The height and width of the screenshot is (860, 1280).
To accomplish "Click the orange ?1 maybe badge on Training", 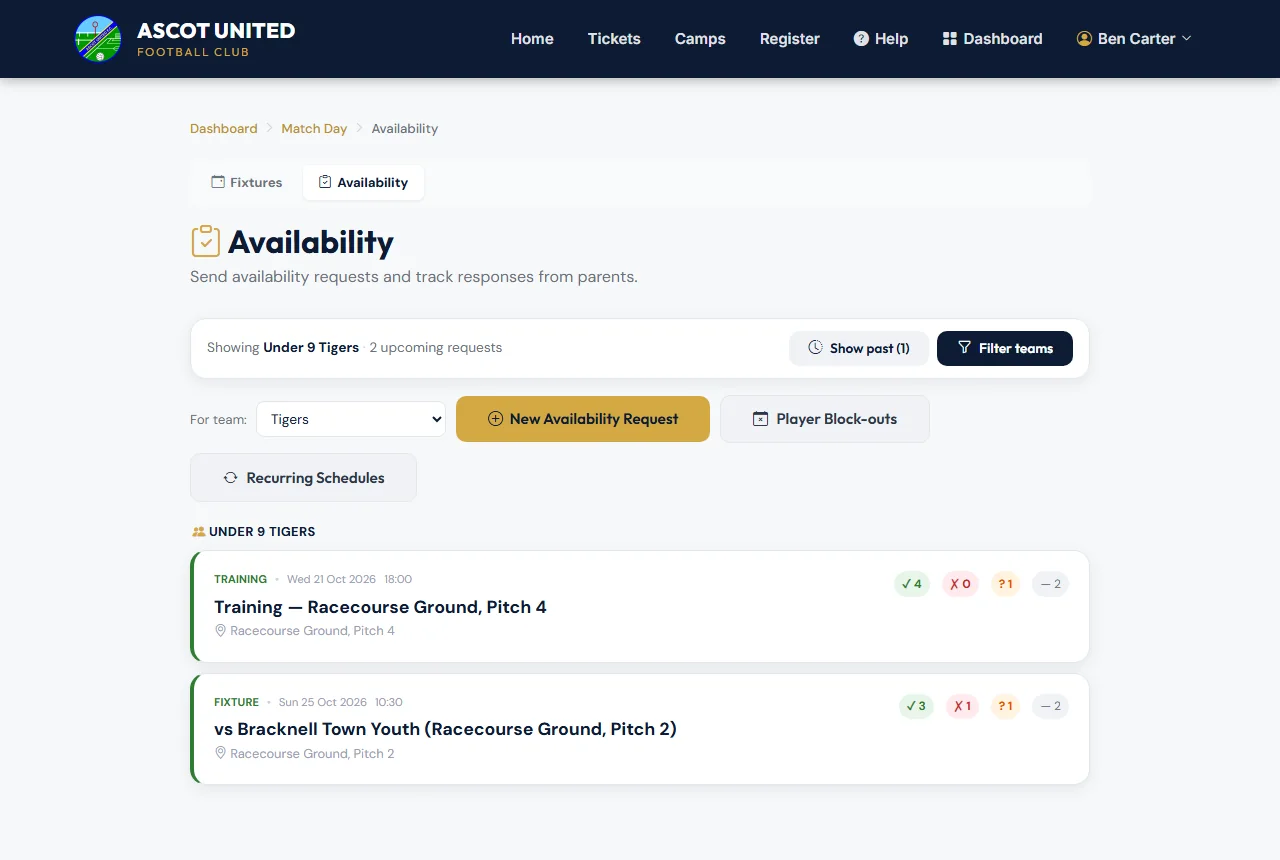I will click(1005, 584).
